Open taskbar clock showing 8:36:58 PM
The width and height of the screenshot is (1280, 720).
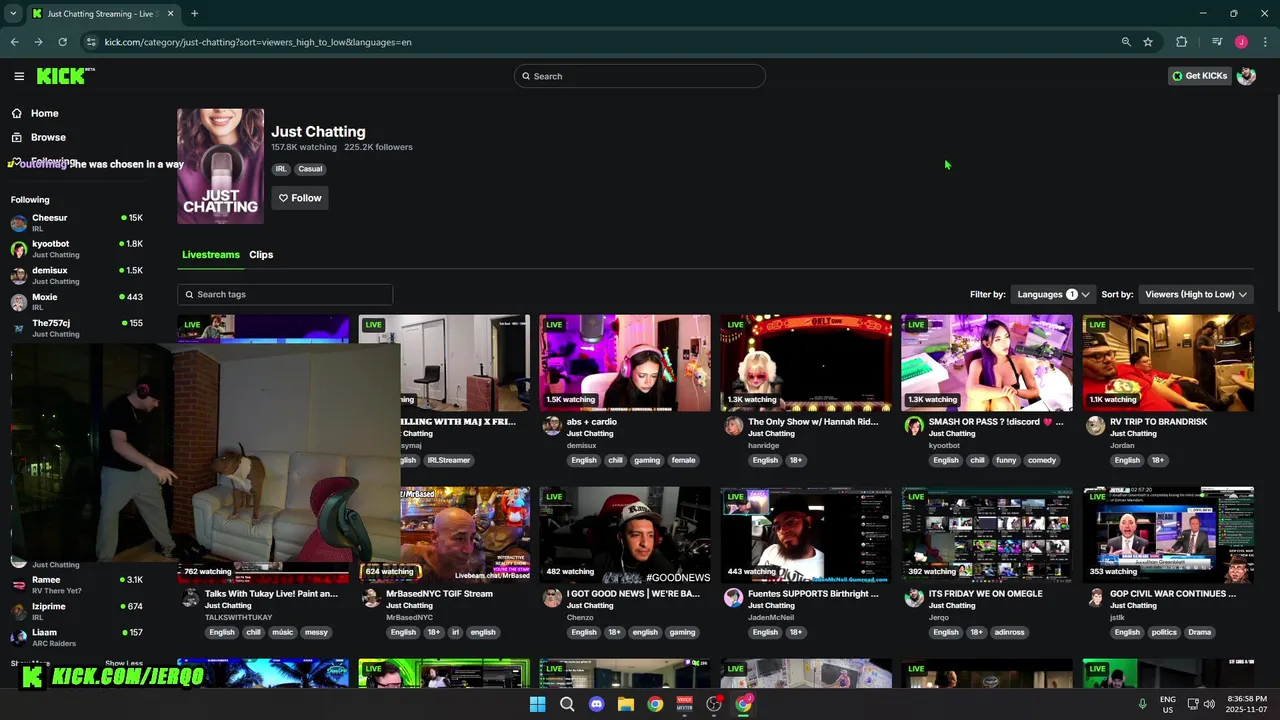pyautogui.click(x=1247, y=704)
